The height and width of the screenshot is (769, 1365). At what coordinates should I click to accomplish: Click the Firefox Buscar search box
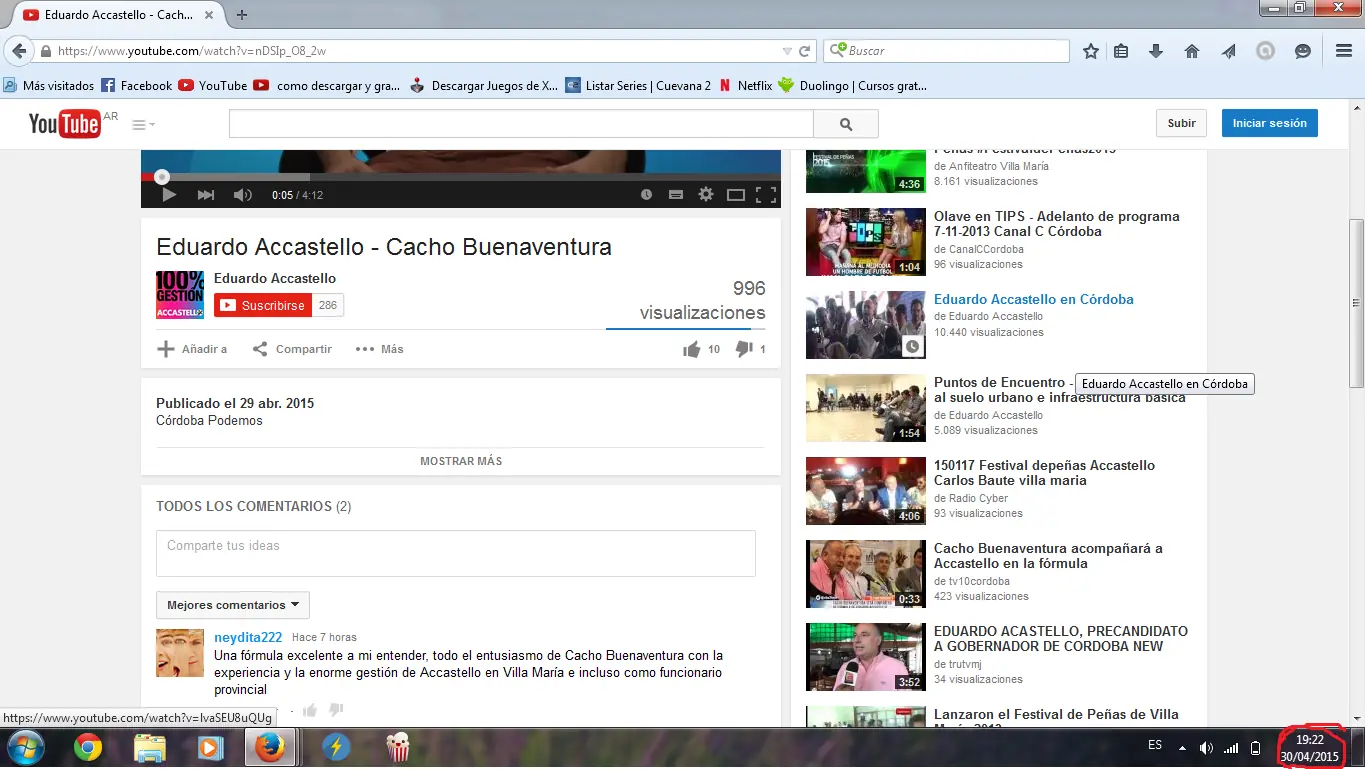click(946, 51)
